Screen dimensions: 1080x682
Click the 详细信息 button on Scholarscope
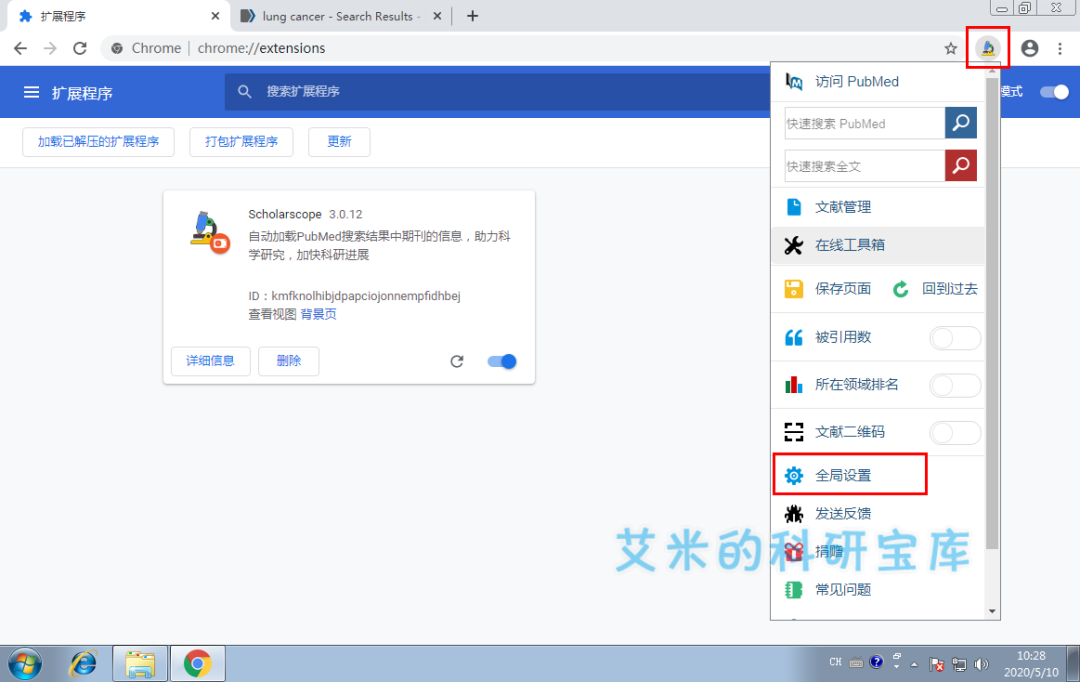(x=210, y=361)
